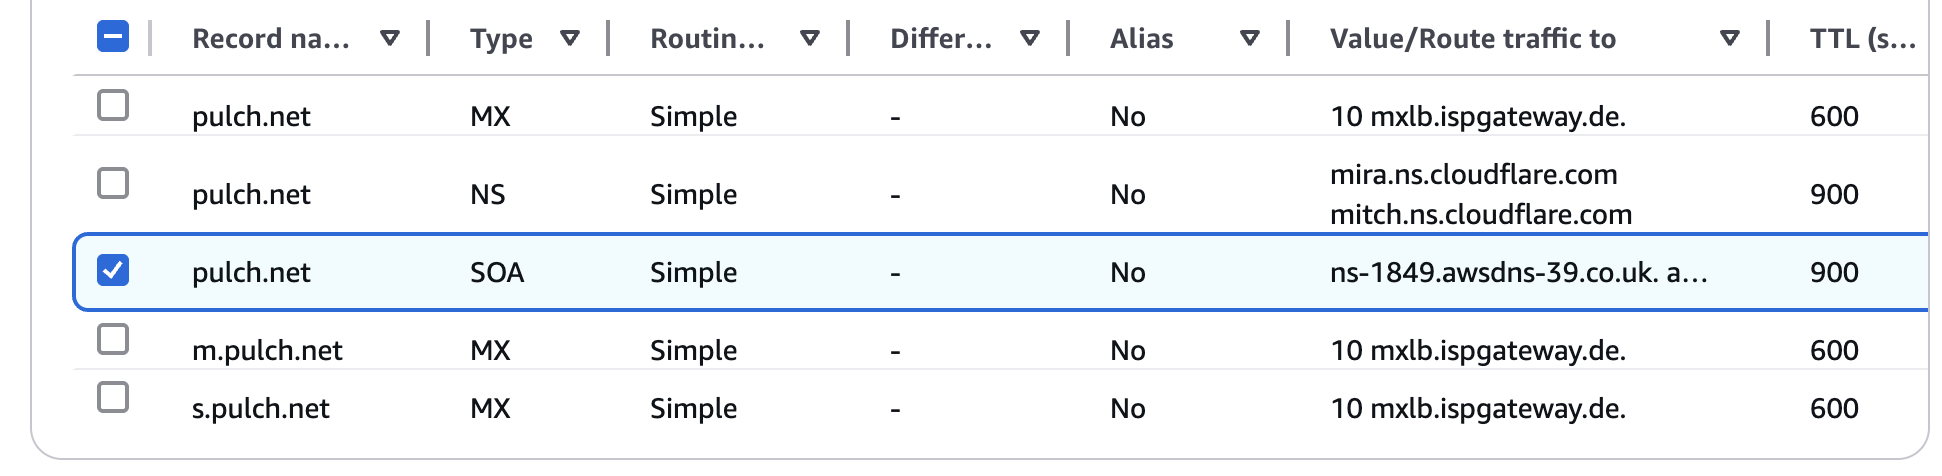
Task: Click the Record name column header
Action: click(x=271, y=39)
